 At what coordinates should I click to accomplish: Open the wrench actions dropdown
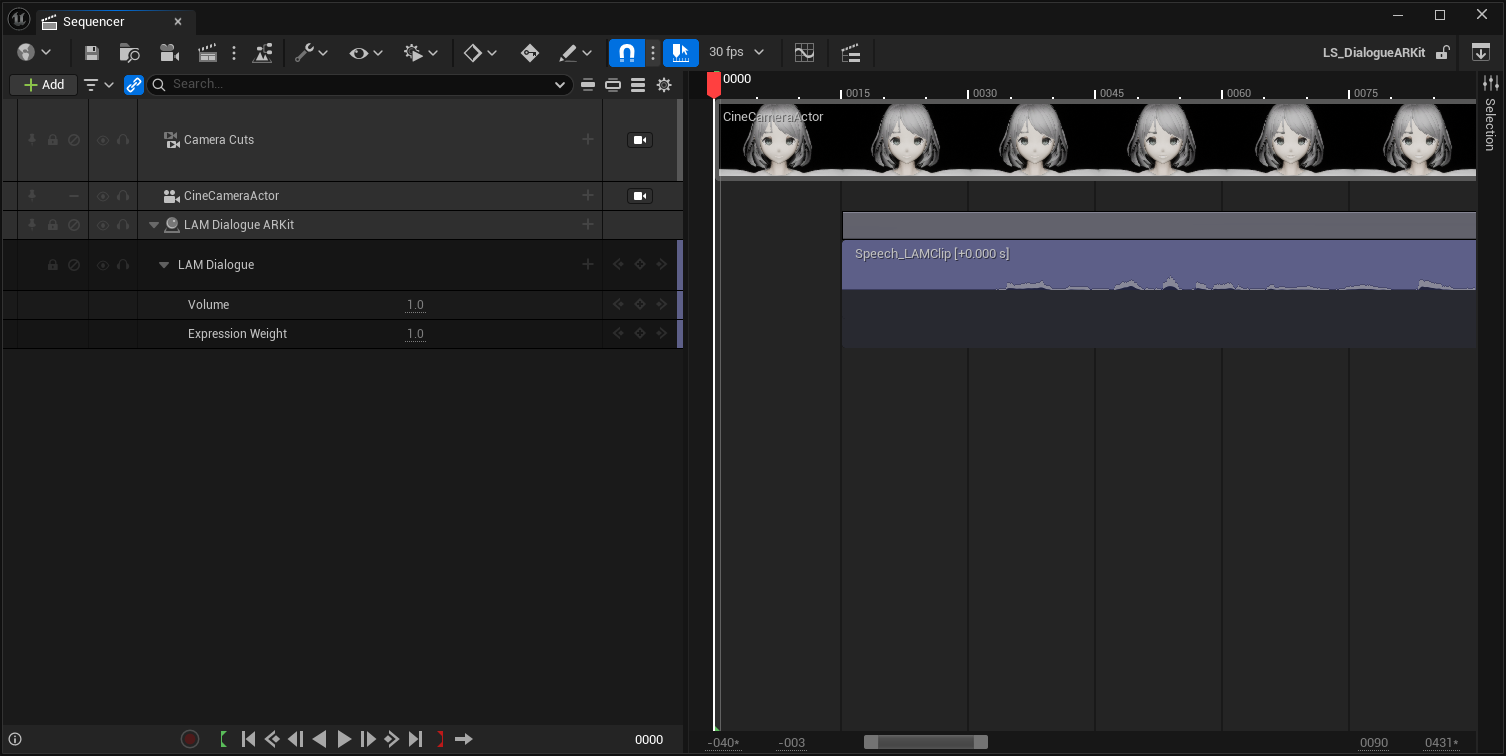point(312,53)
